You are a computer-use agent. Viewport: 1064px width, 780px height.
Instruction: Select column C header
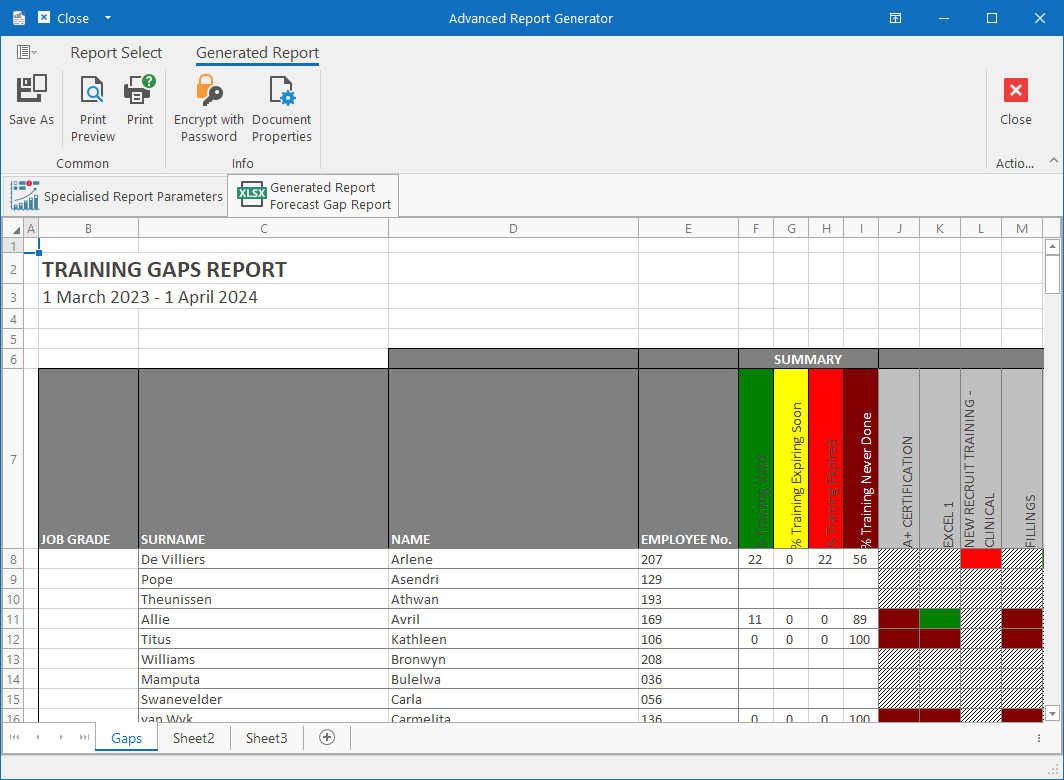pyautogui.click(x=263, y=229)
